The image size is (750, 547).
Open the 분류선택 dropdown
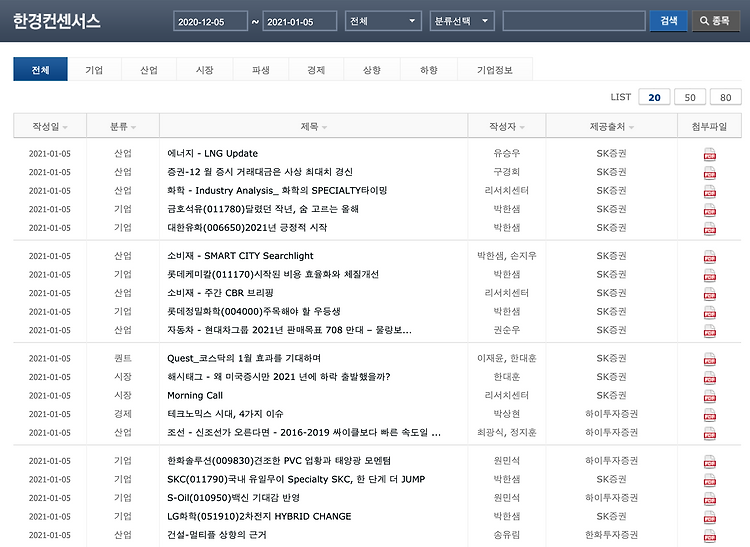pyautogui.click(x=462, y=21)
